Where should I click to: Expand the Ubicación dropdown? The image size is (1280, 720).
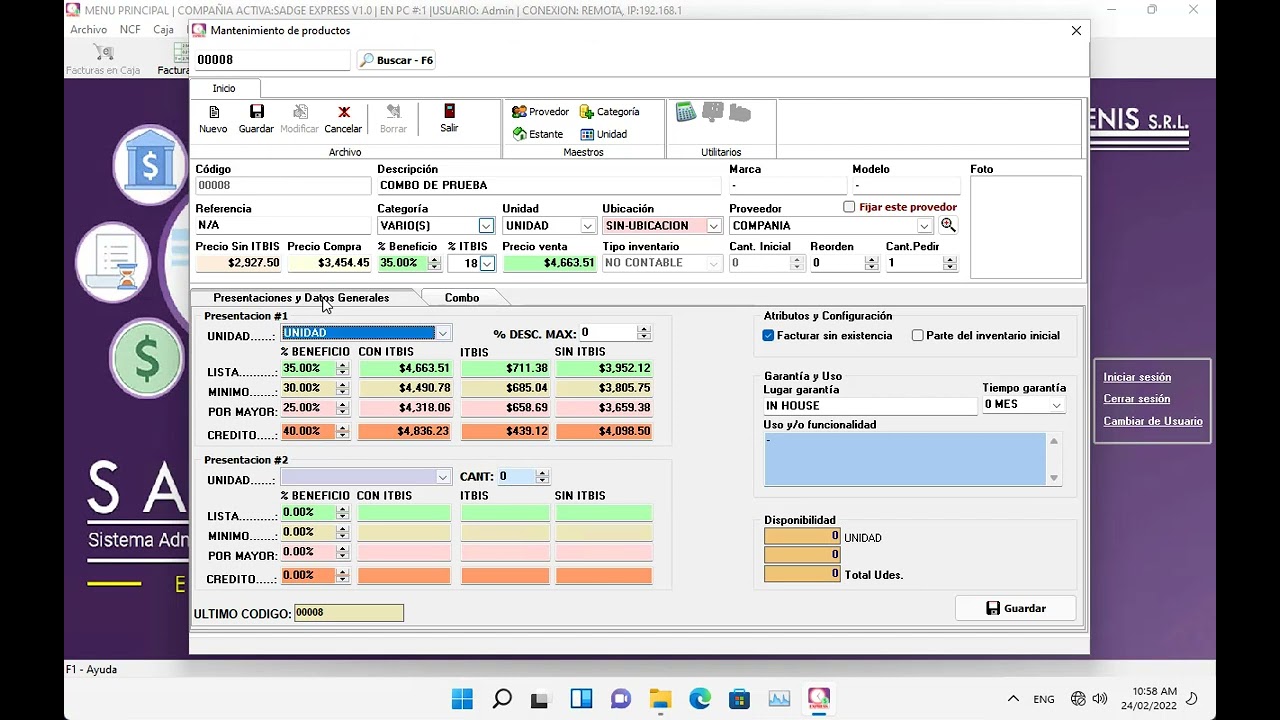[713, 226]
